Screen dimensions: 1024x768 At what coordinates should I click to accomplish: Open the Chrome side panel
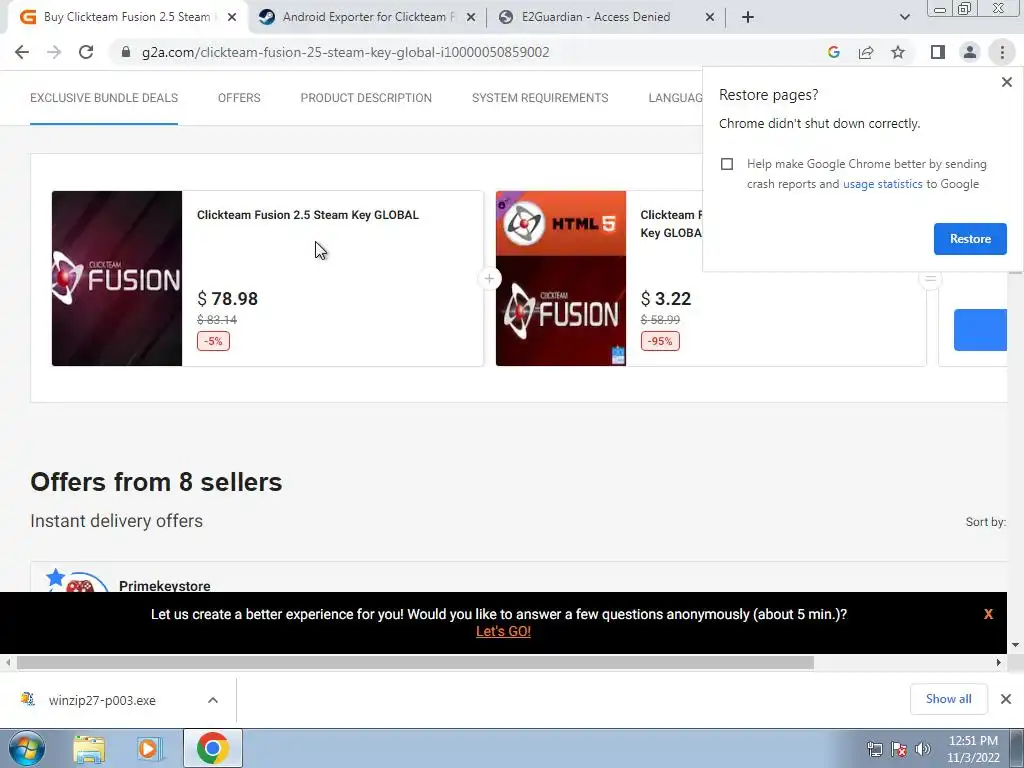[x=938, y=52]
